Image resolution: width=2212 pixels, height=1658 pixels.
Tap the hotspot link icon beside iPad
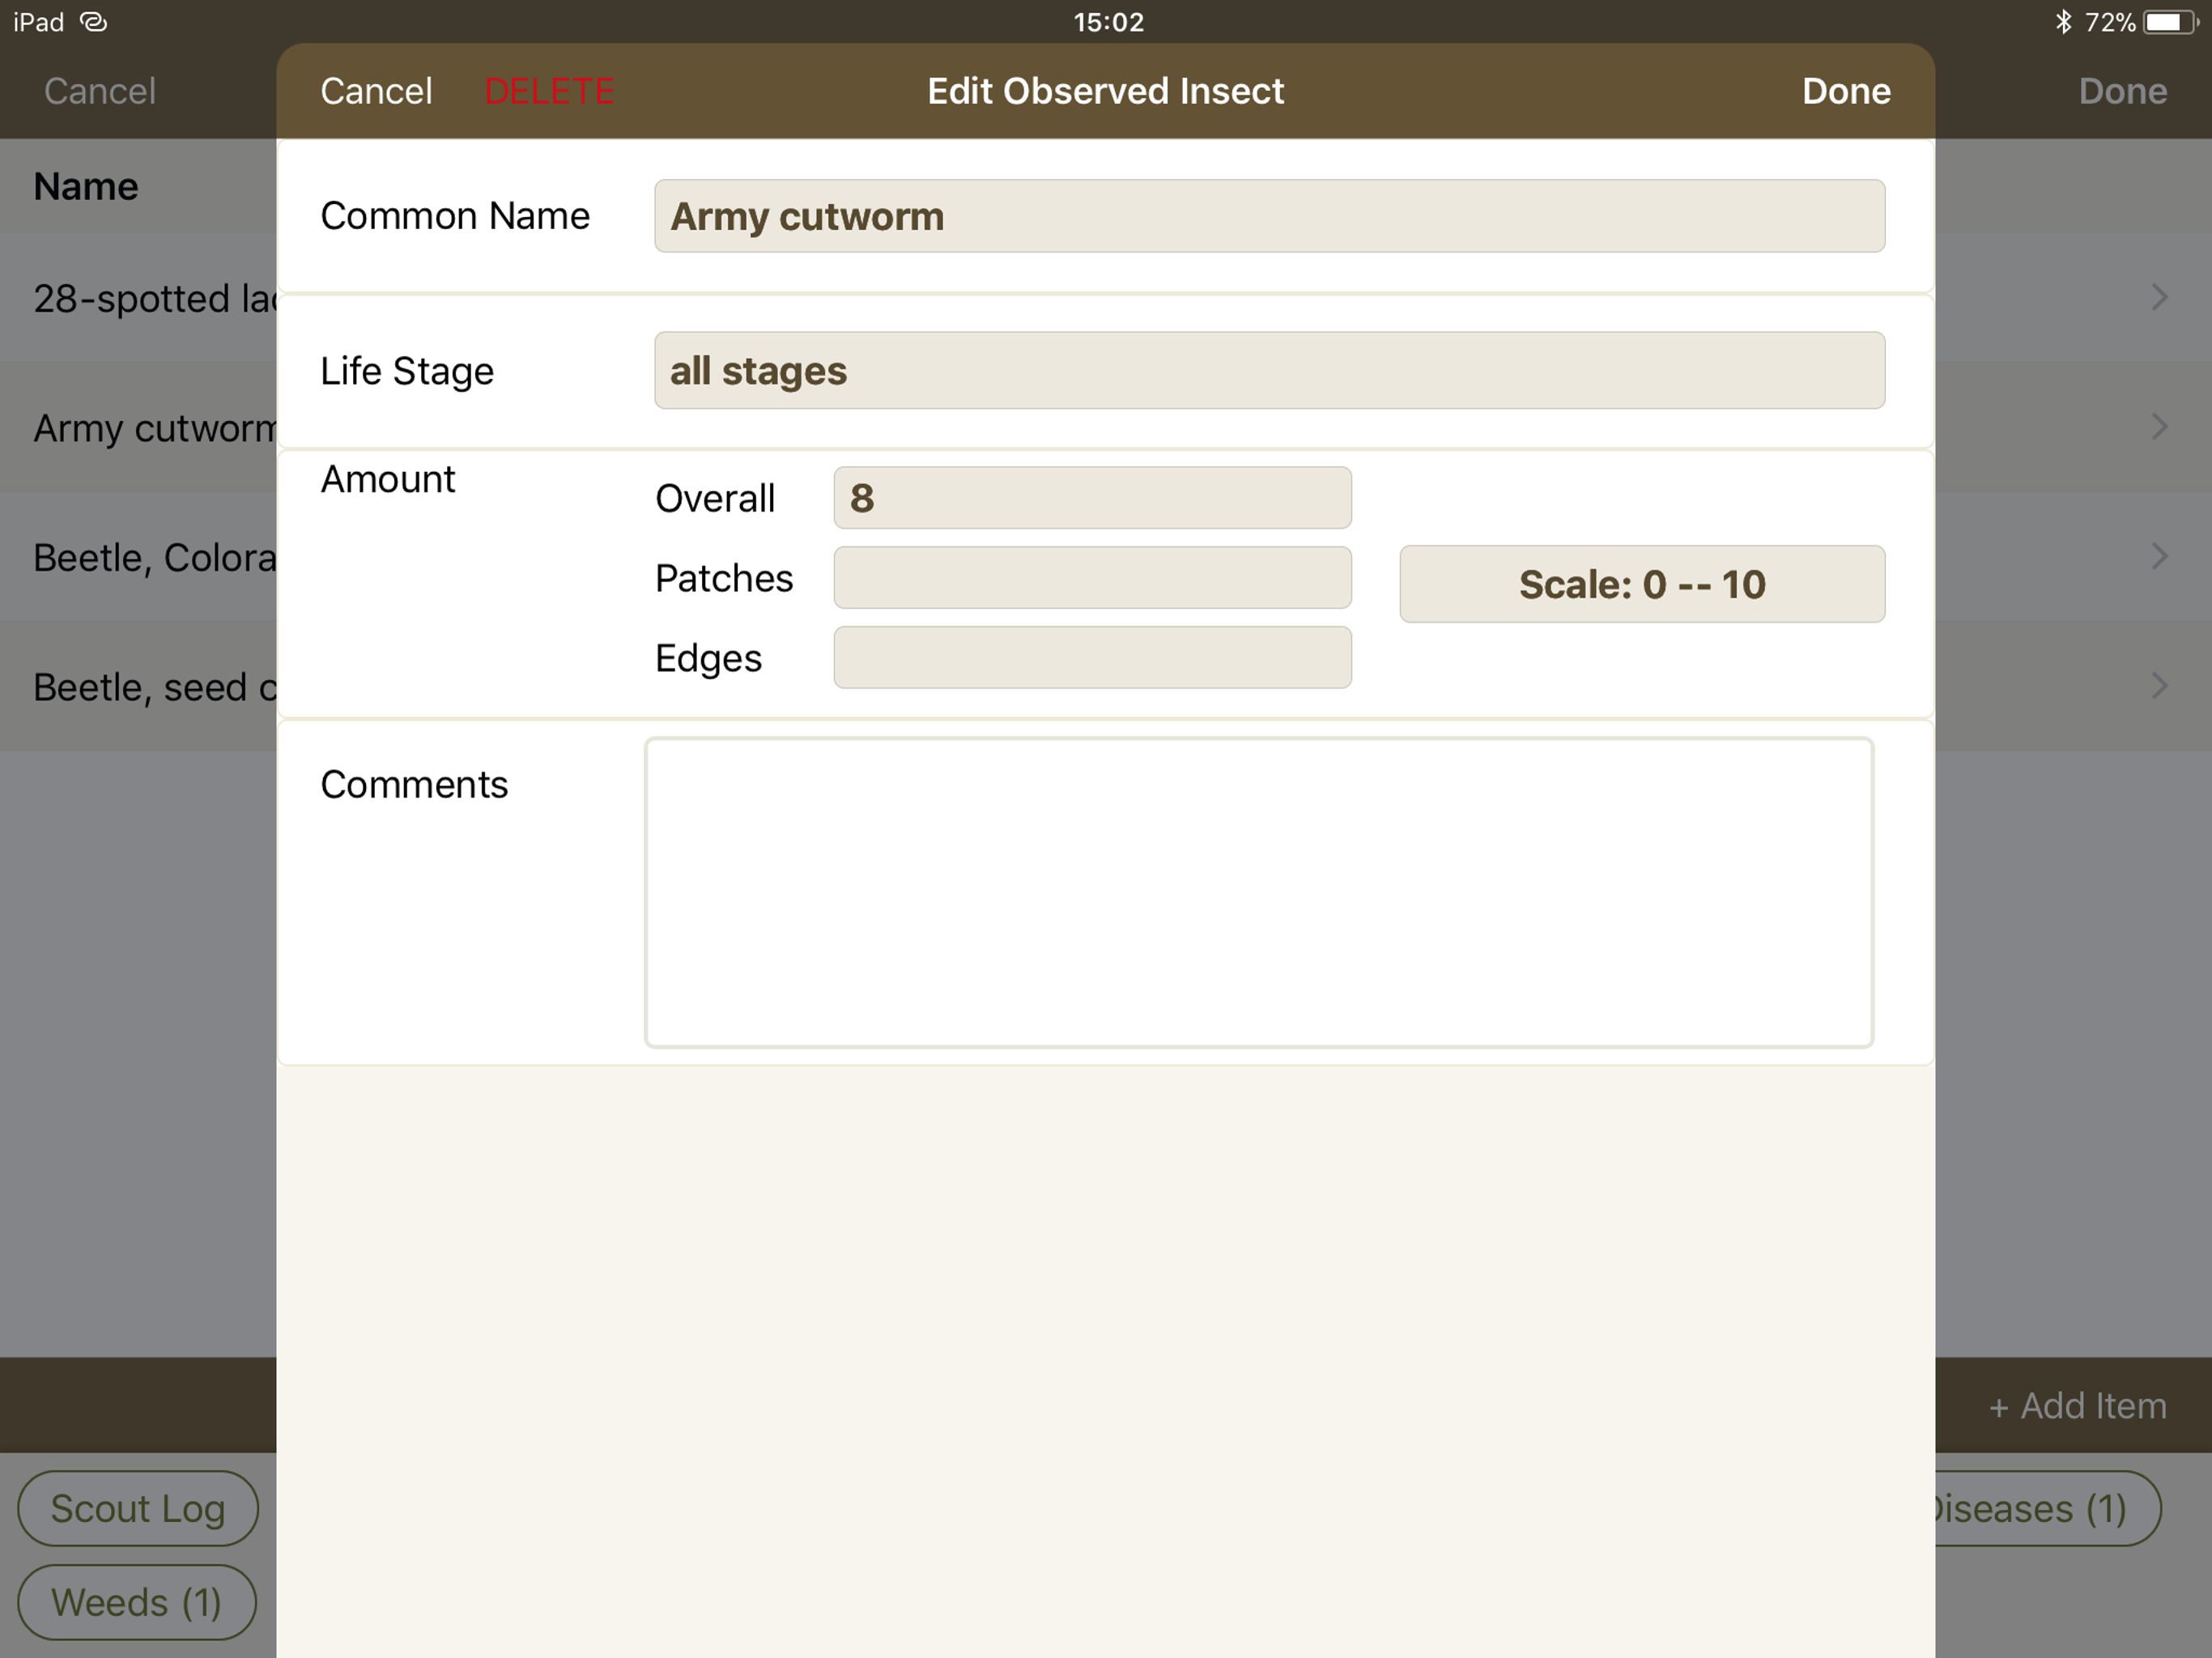tap(93, 22)
